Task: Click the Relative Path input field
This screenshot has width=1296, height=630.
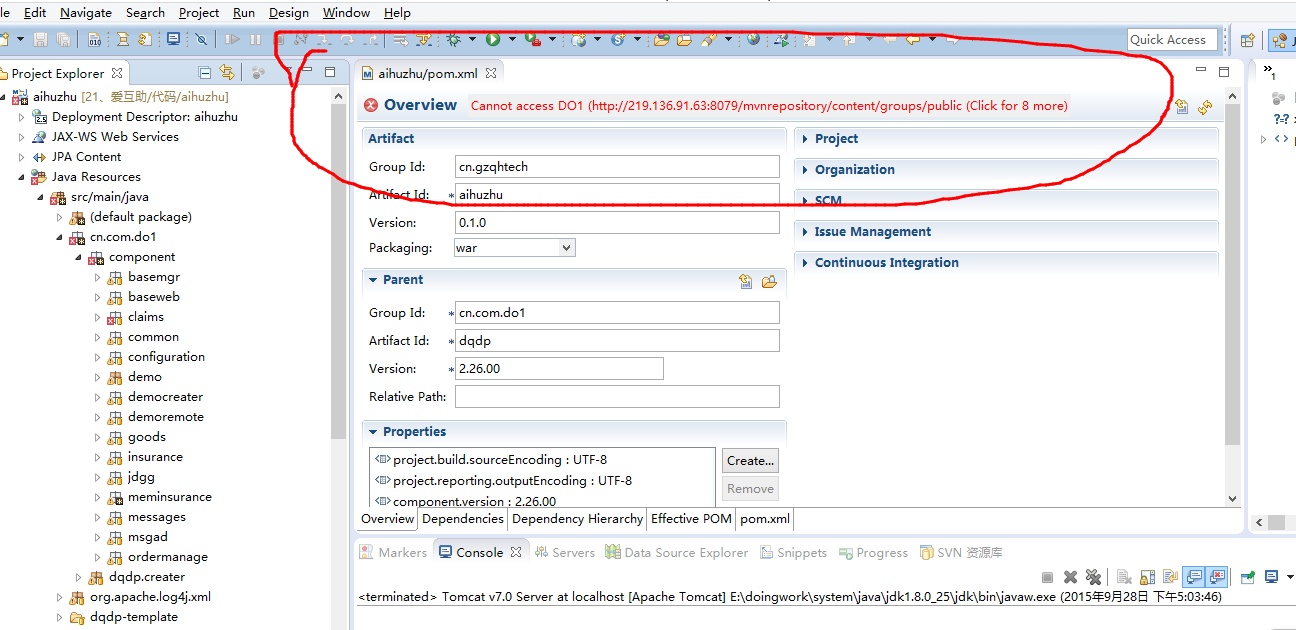Action: coord(616,397)
